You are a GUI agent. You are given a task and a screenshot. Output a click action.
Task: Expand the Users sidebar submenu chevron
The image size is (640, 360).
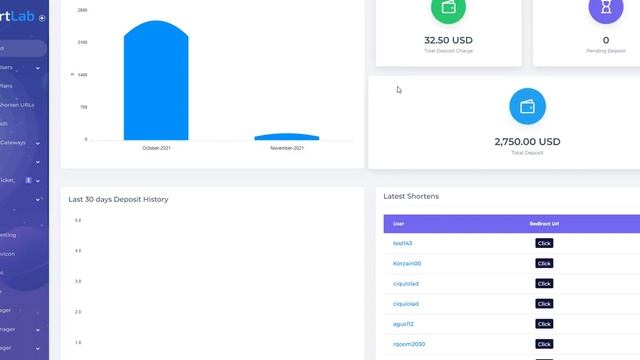click(38, 68)
